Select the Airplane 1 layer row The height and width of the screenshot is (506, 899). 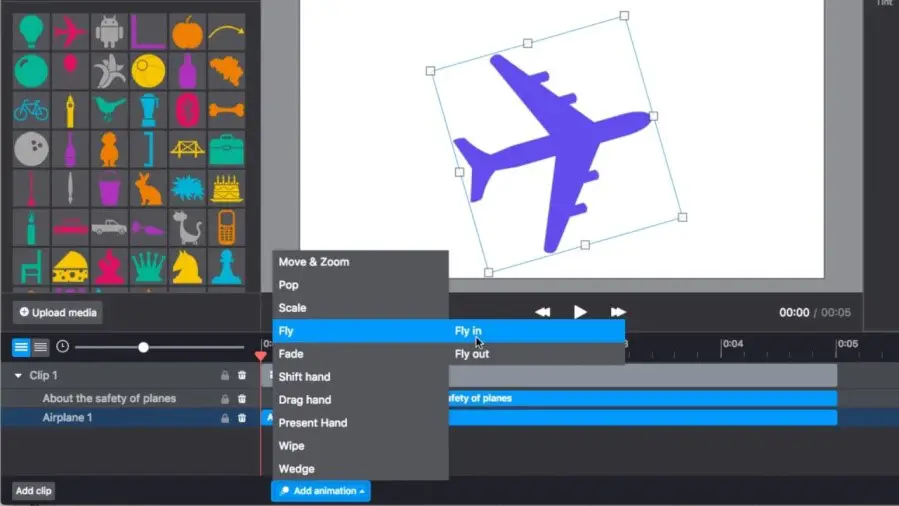pyautogui.click(x=131, y=418)
